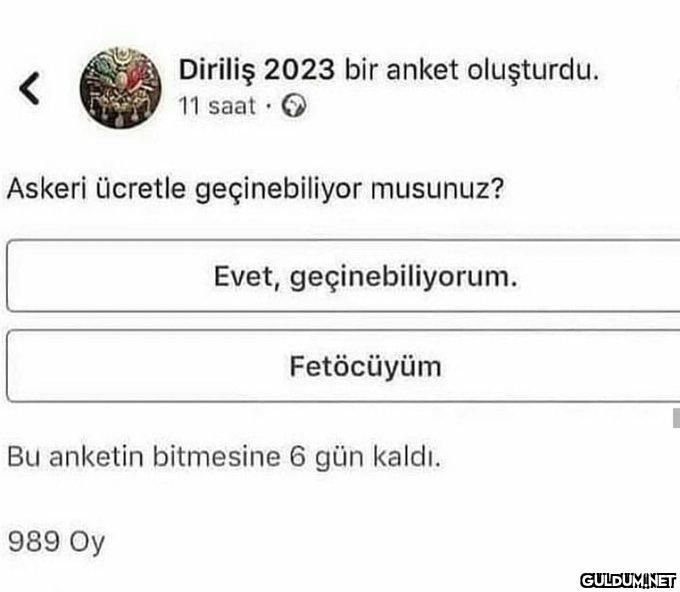Screen dimensions: 680x592
Task: Check post audience via globe icon
Action: coord(294,106)
